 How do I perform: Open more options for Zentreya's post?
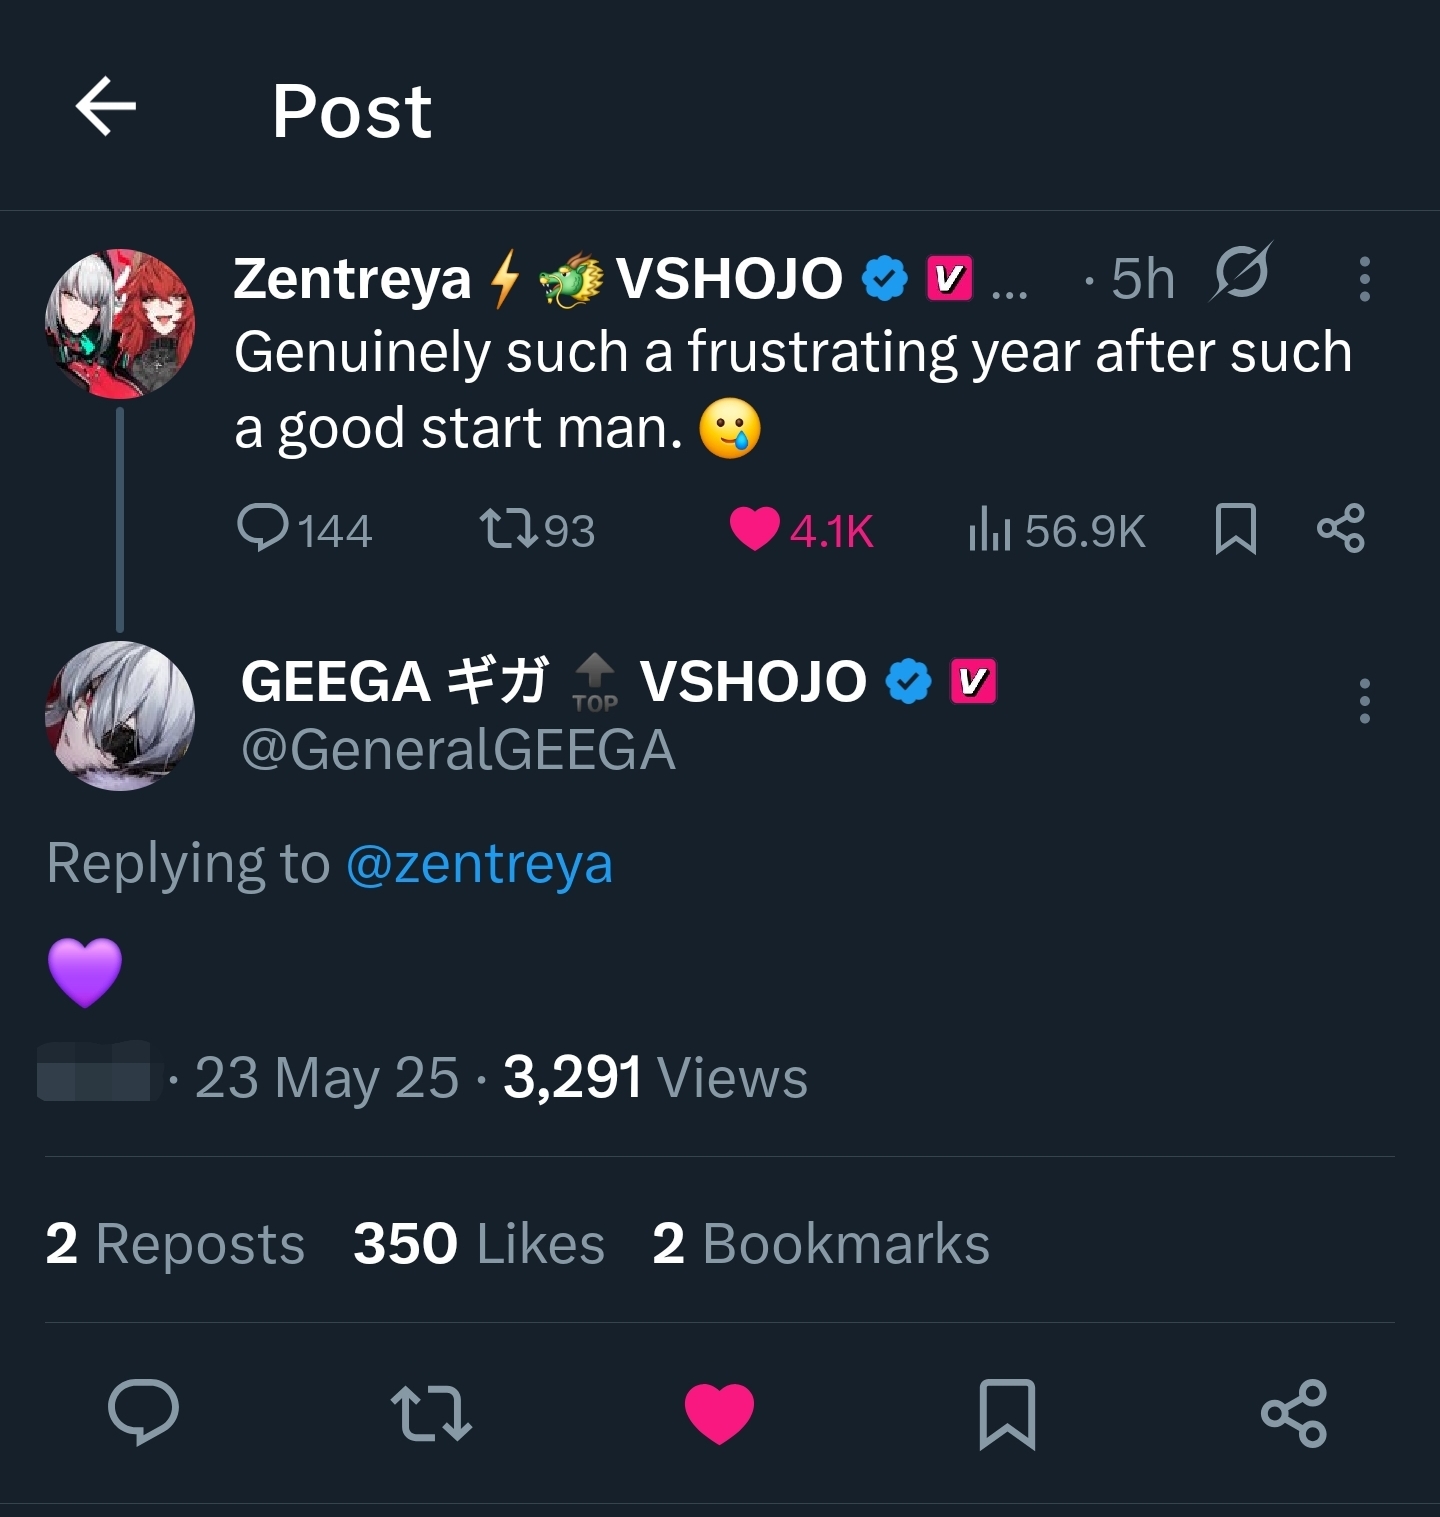point(1364,279)
